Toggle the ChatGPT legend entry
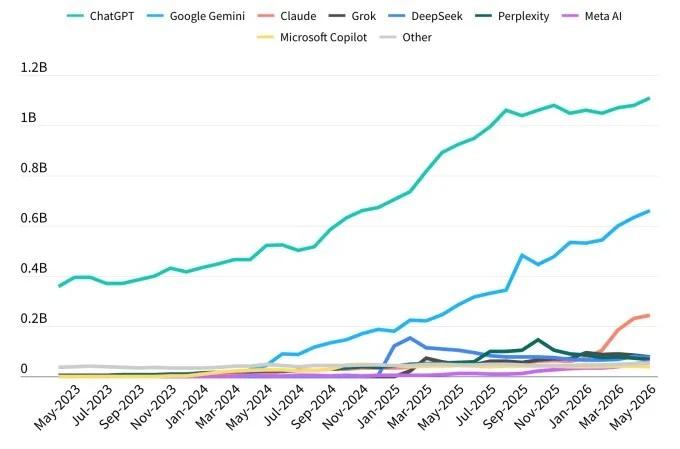The image size is (680, 449). [x=101, y=16]
